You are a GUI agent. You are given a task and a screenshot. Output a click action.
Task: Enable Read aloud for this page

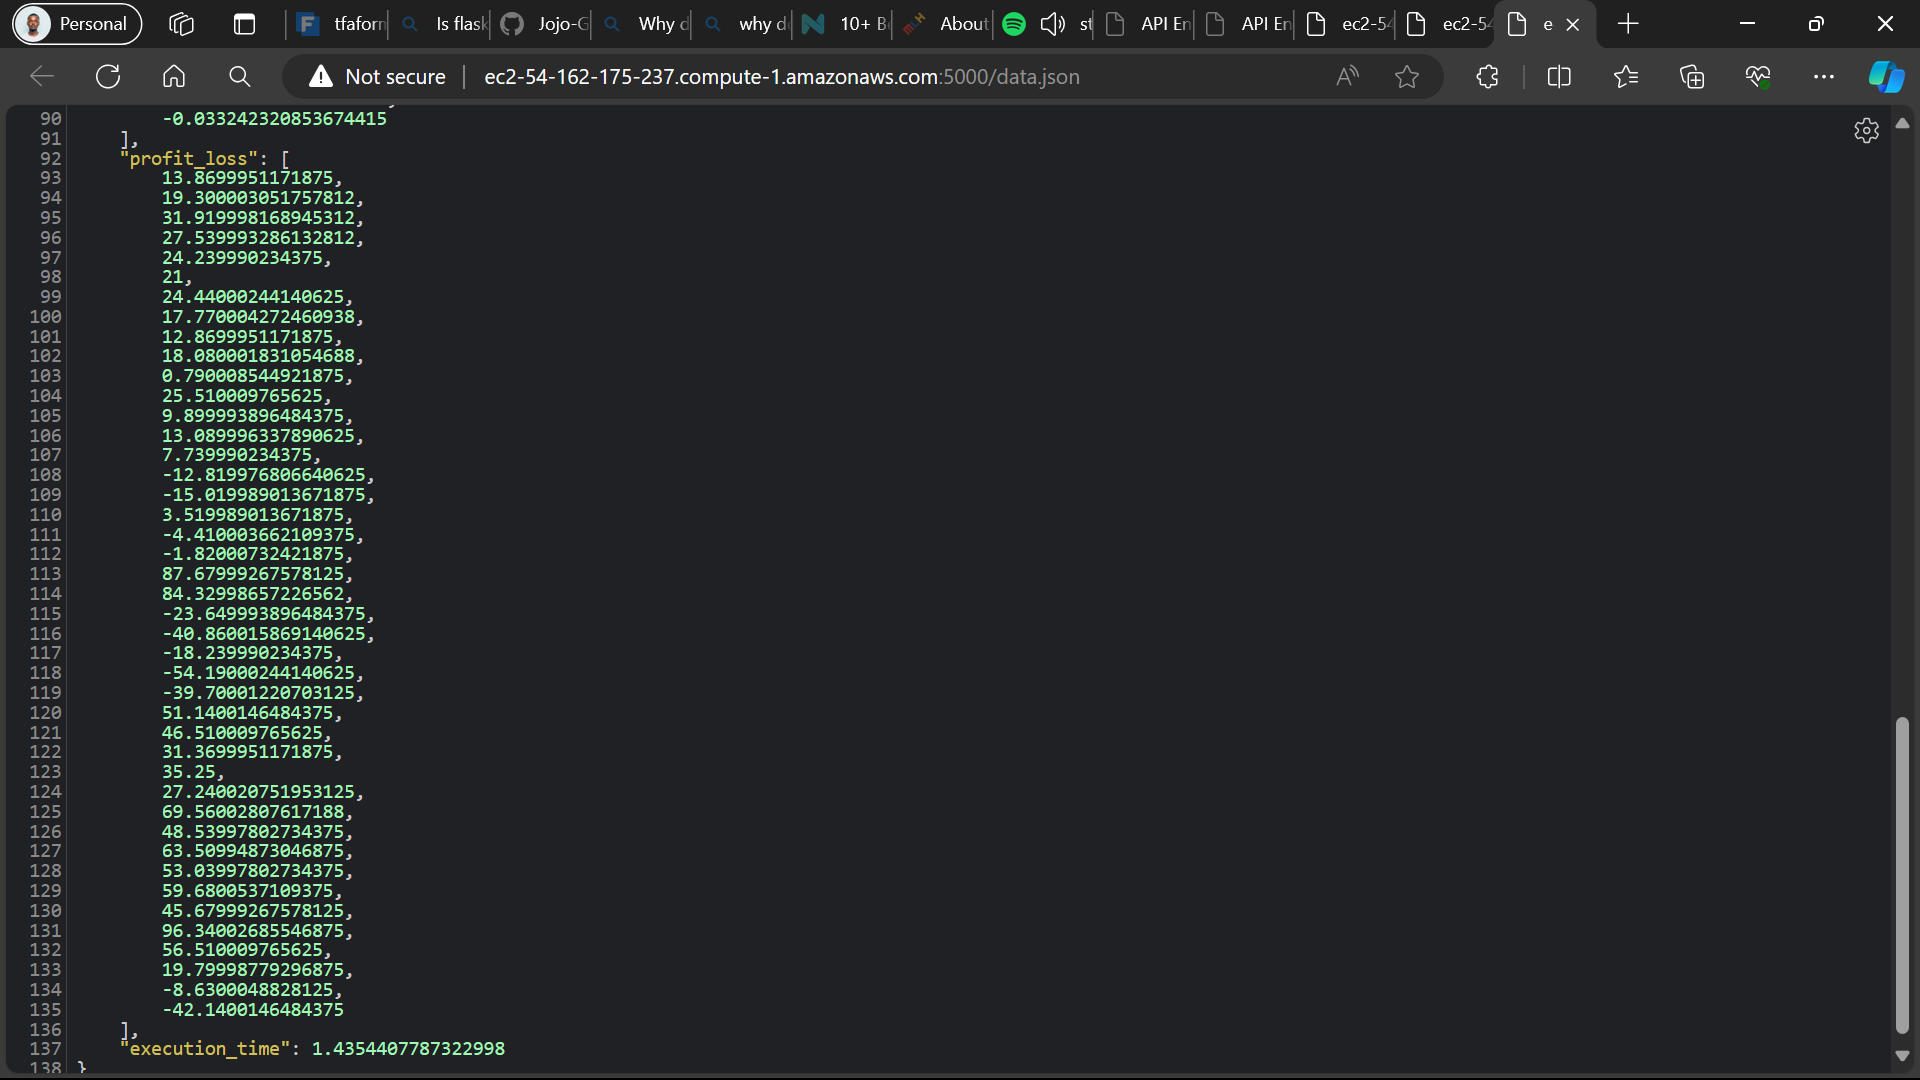pyautogui.click(x=1347, y=77)
